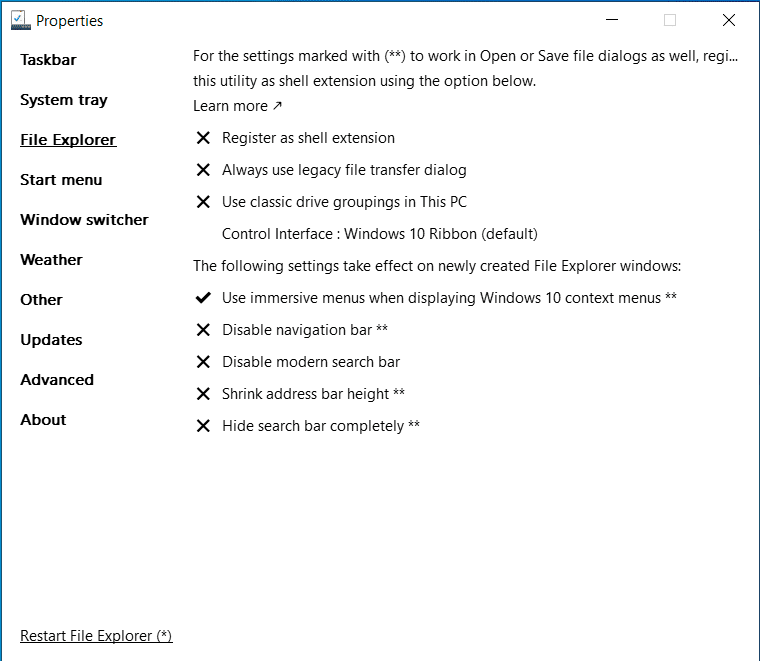Screen dimensions: 760x661
Task: Click the checkmark icon beside immersive menus
Action: (x=203, y=298)
